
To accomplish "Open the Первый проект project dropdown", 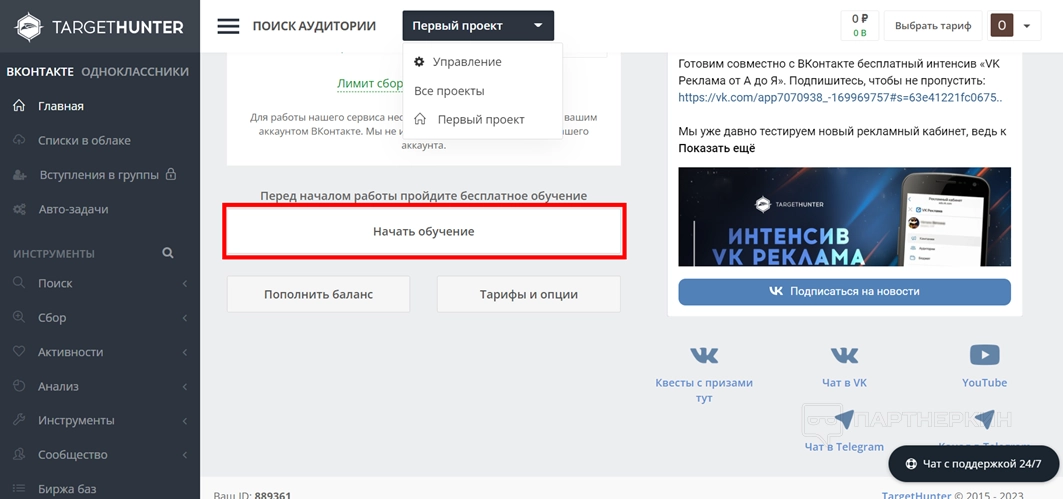I will pos(478,26).
